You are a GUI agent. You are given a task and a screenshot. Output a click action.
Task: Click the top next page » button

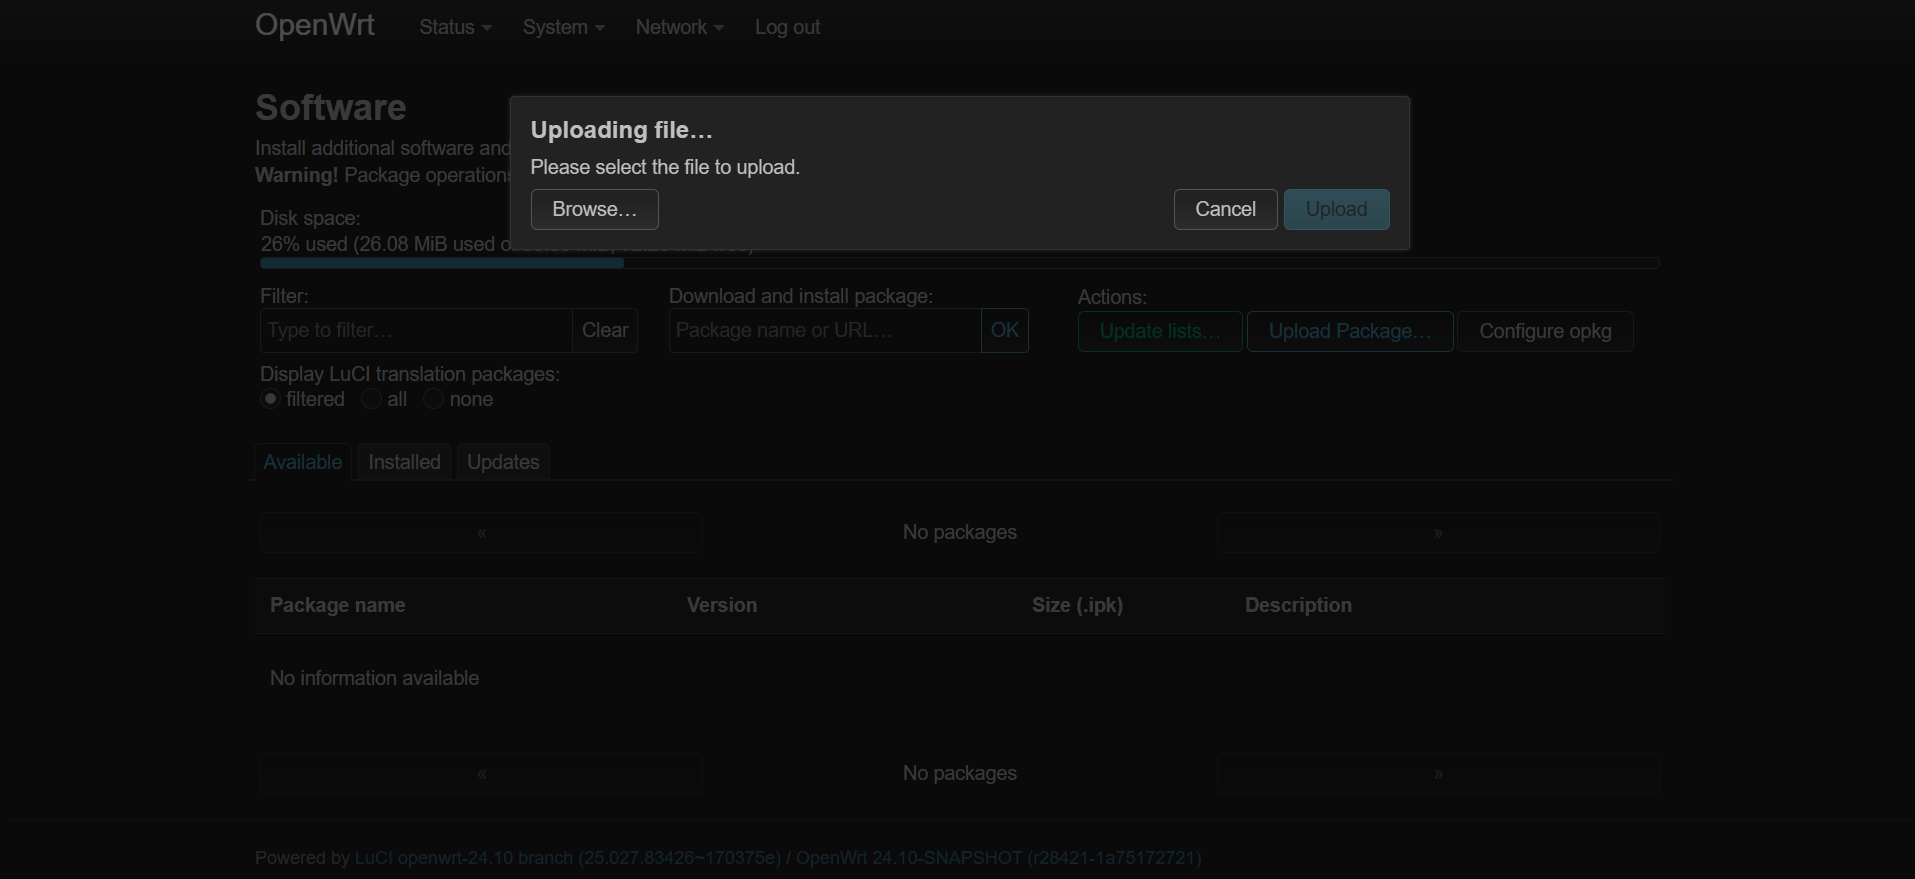click(1438, 533)
